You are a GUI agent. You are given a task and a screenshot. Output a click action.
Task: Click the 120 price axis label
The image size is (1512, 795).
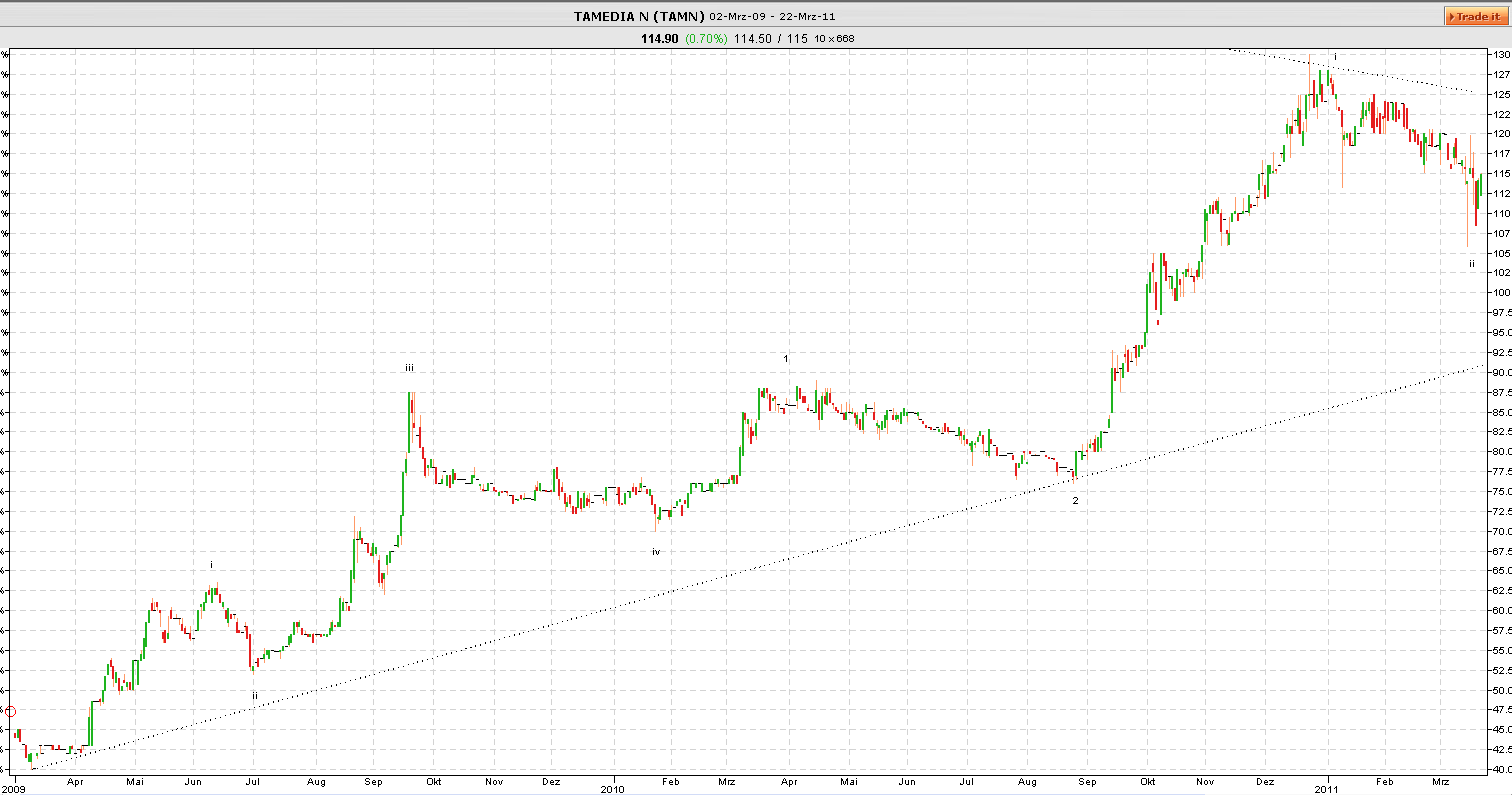[x=1501, y=133]
